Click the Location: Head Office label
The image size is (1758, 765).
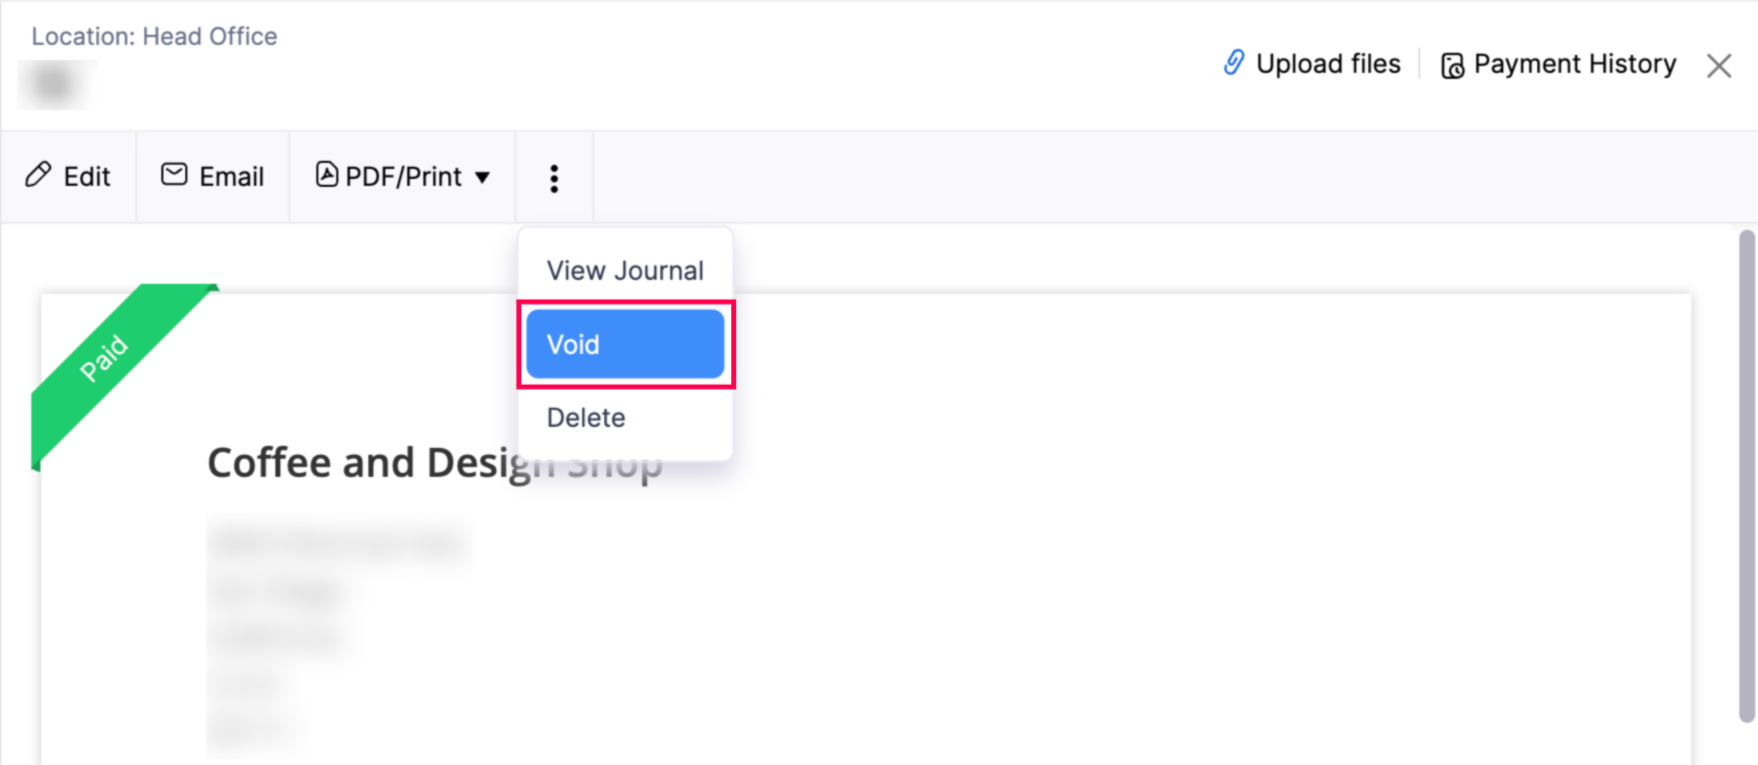(x=154, y=36)
